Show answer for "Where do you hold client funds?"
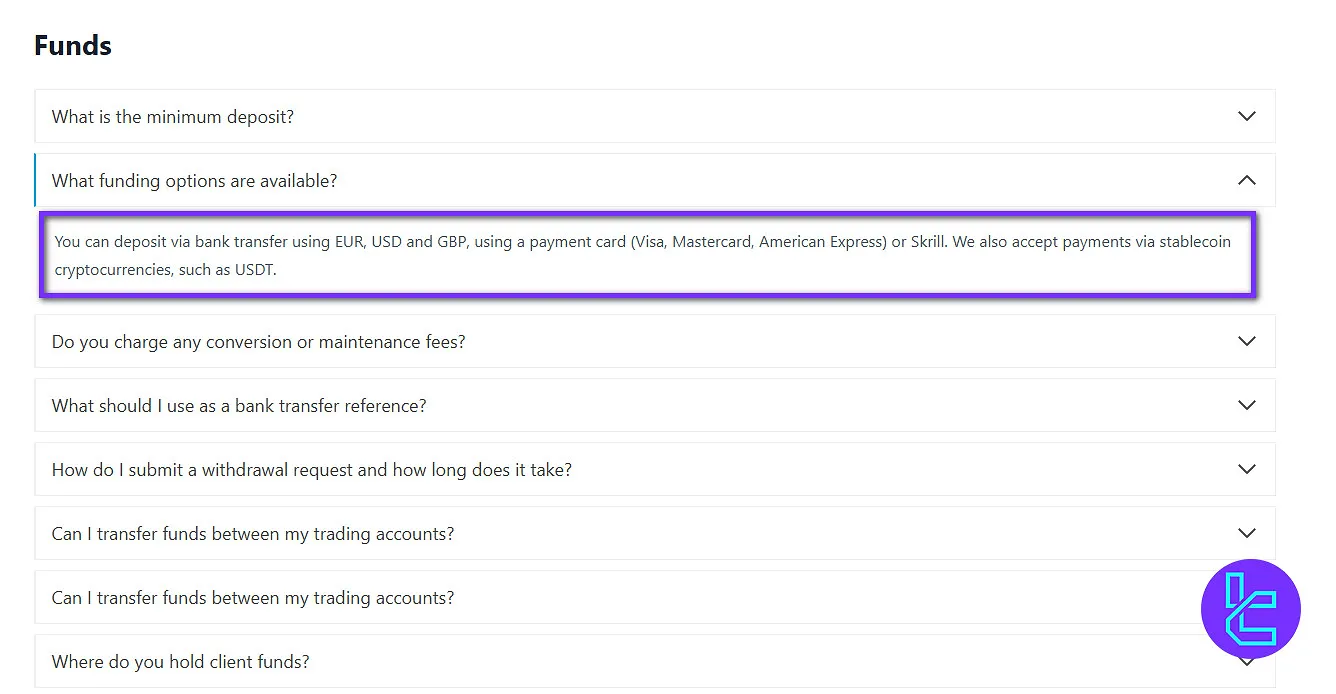Image resolution: width=1336 pixels, height=694 pixels. coord(181,662)
